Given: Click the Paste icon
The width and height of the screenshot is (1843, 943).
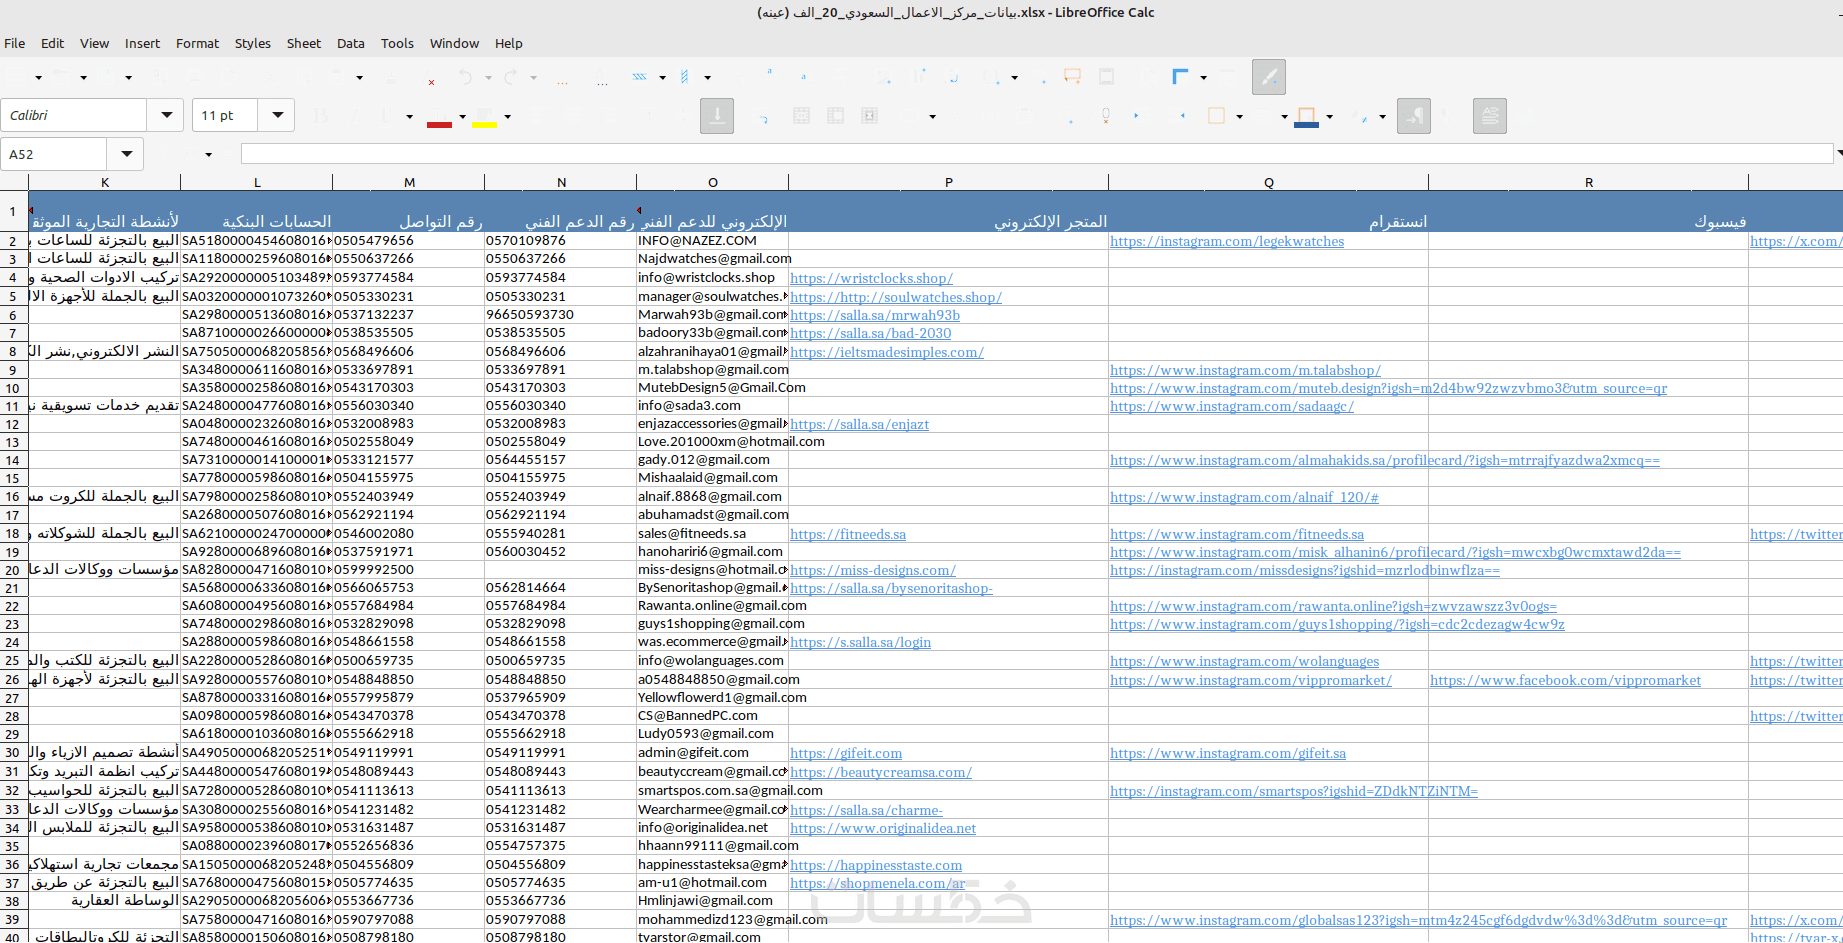Looking at the screenshot, I should coord(336,77).
